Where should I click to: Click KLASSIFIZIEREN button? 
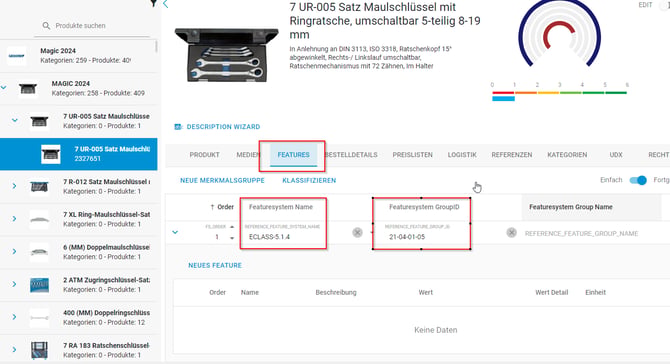(309, 180)
